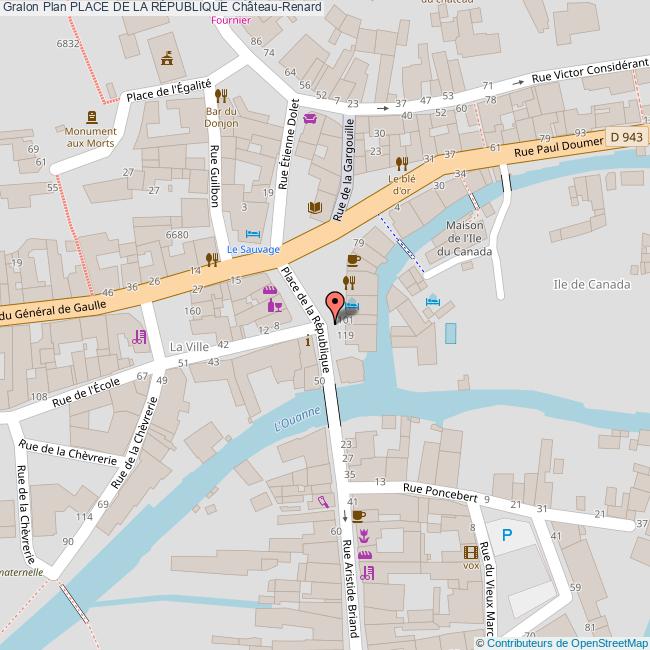Screen dimensions: 650x650
Task: Select the Maison de l'Ile du Canada label
Action: 465,238
